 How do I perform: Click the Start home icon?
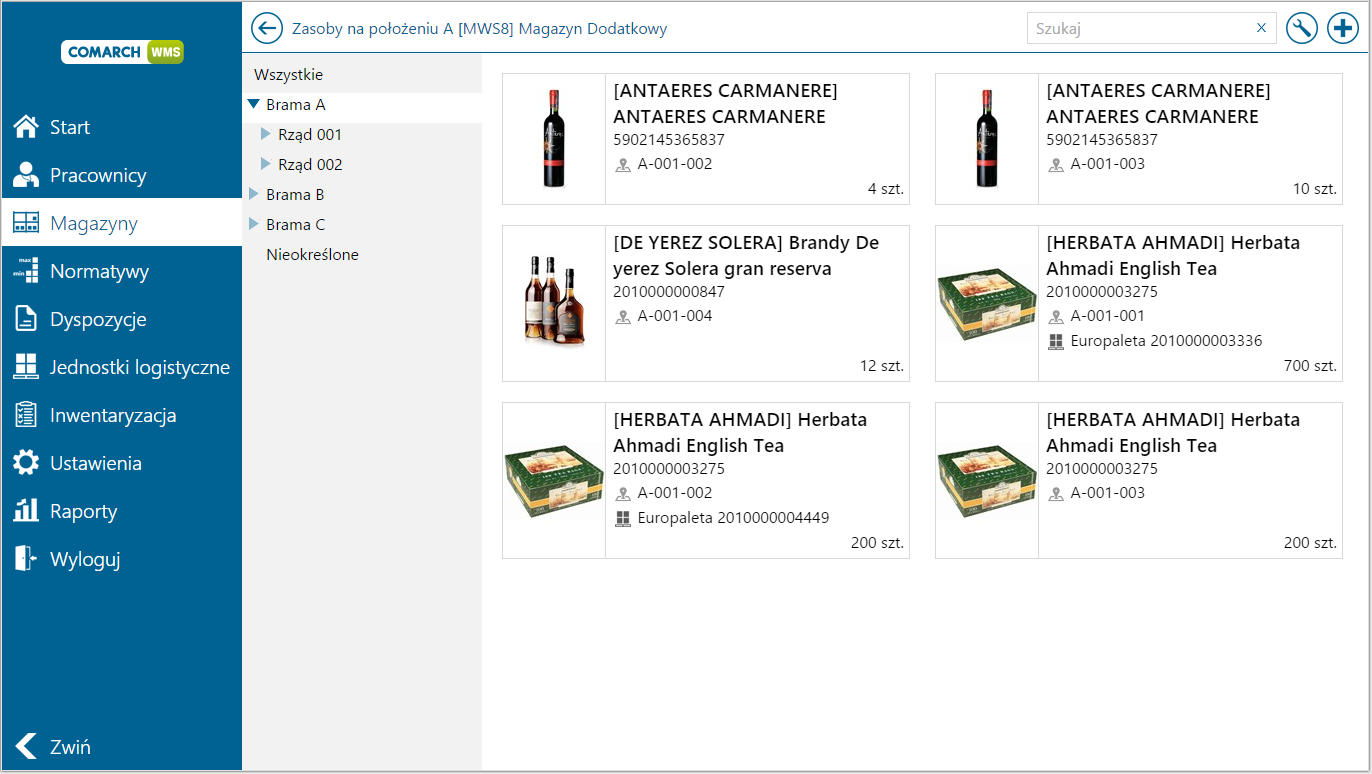click(26, 127)
